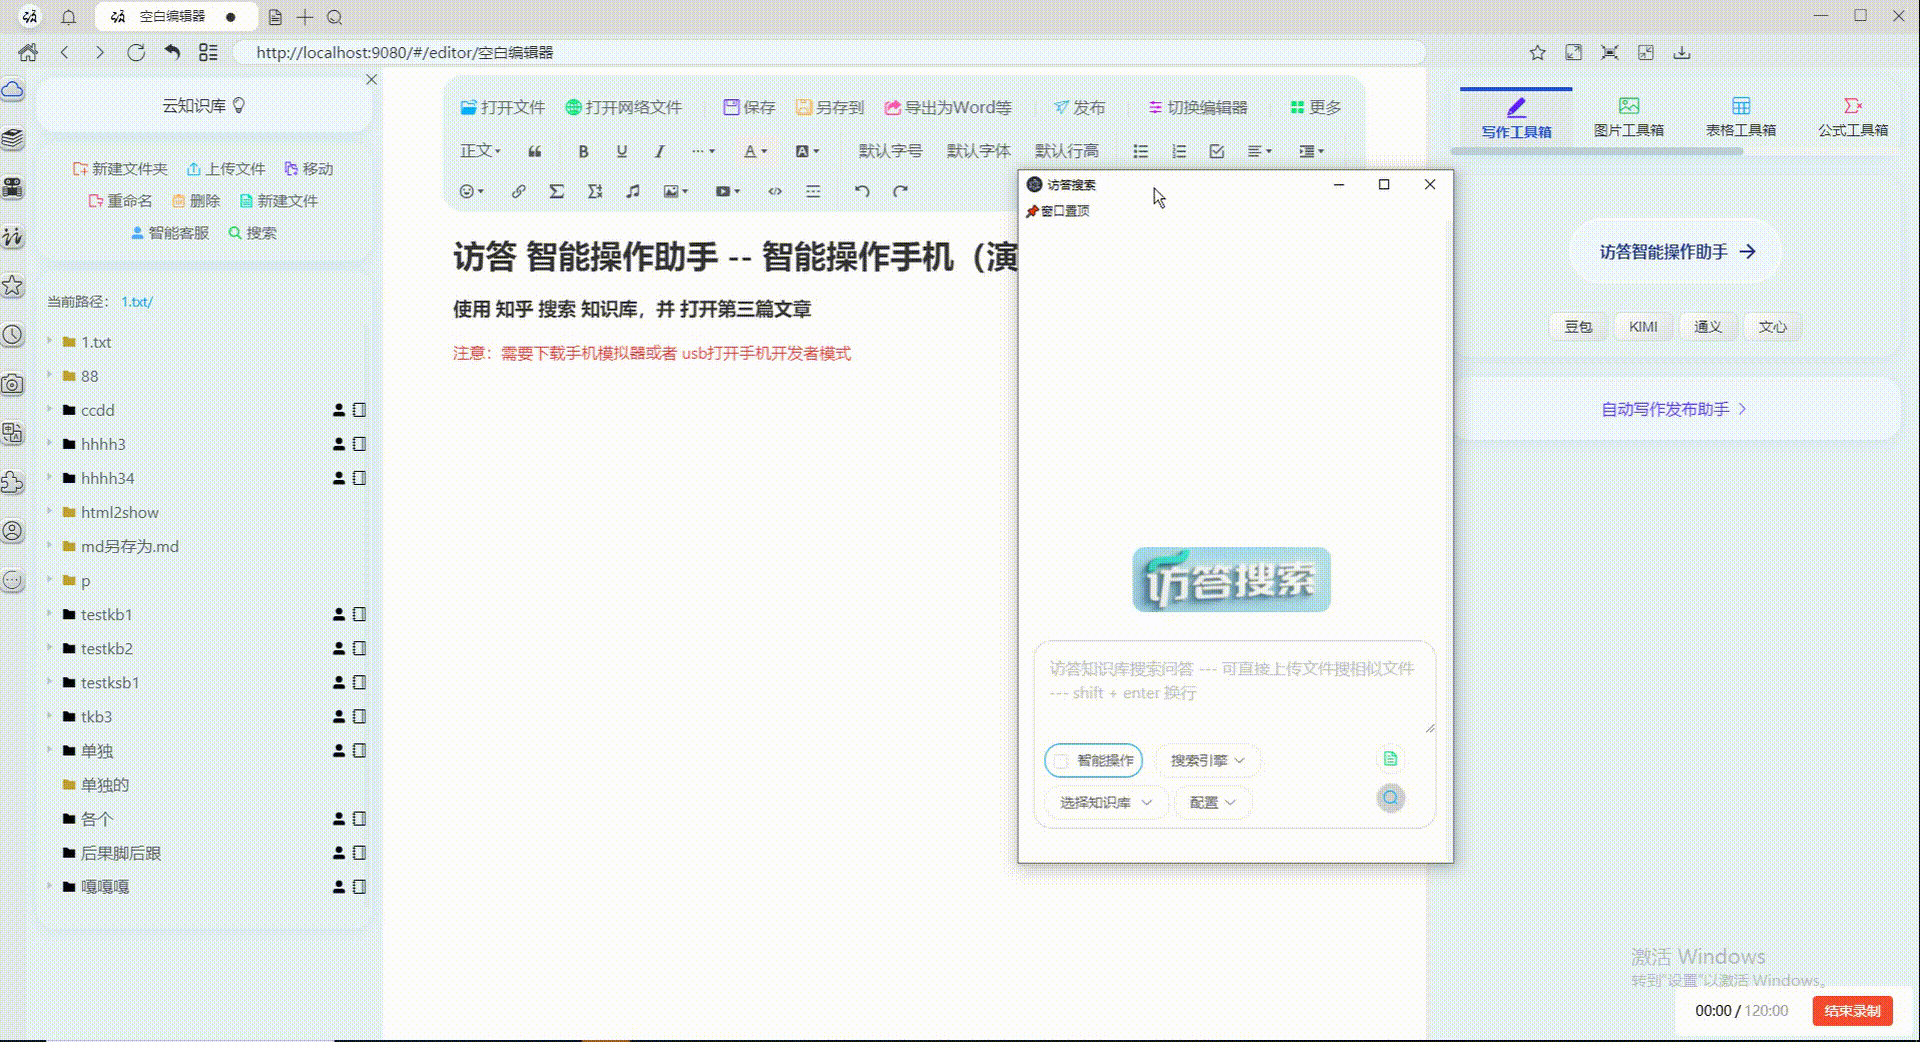This screenshot has width=1920, height=1042.
Task: Click the undo arrow in the toolbar
Action: 862,191
